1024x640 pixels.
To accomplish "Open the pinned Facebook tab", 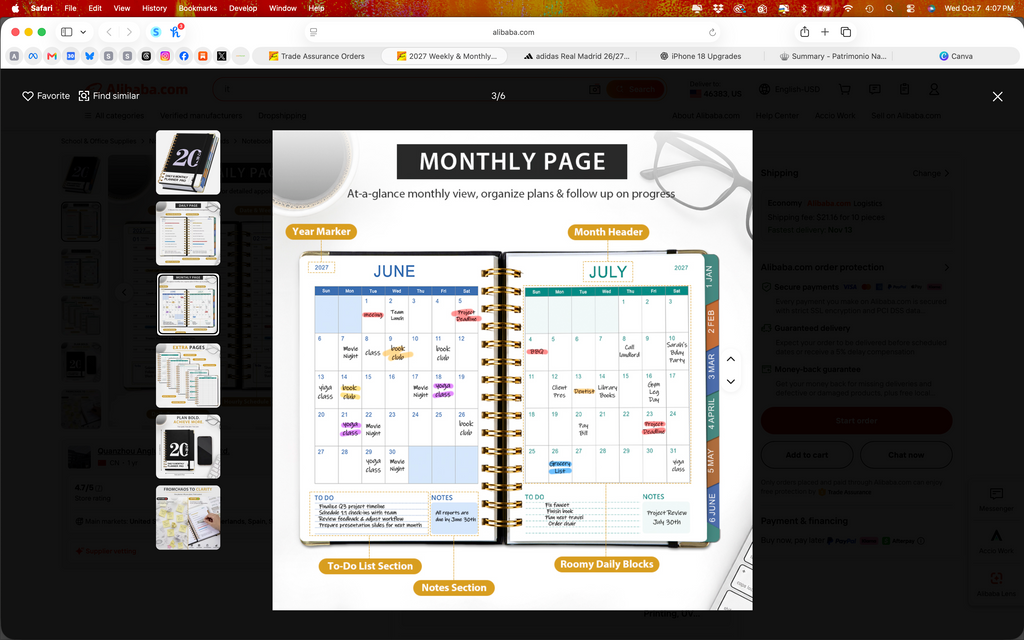I will [184, 56].
